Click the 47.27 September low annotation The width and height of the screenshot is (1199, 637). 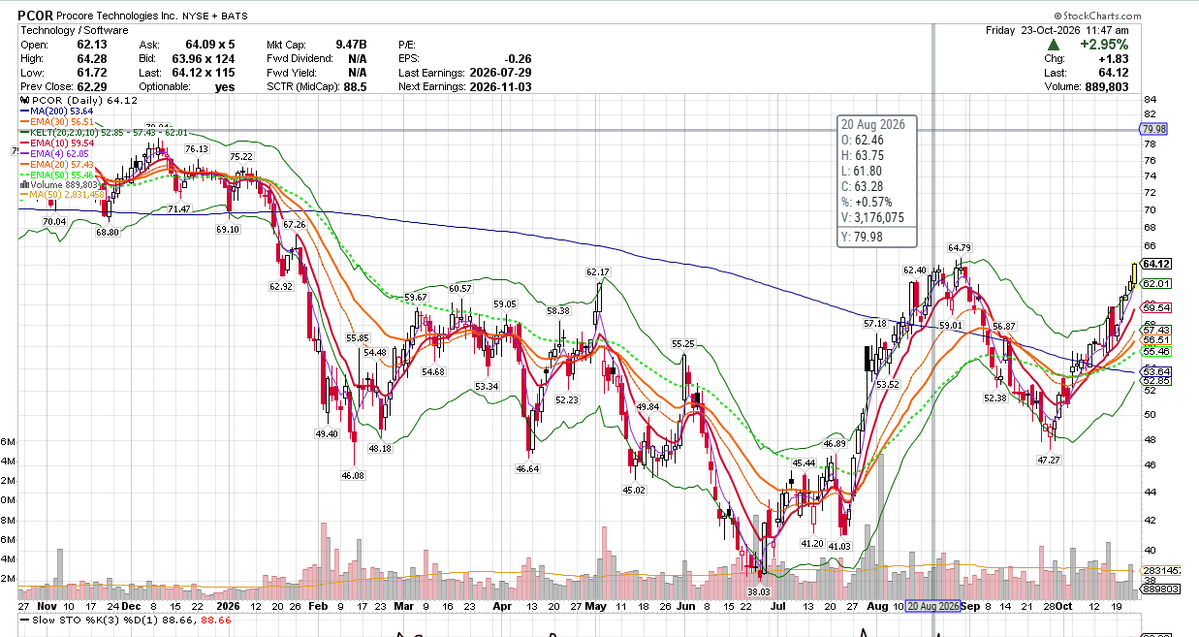pyautogui.click(x=1048, y=460)
